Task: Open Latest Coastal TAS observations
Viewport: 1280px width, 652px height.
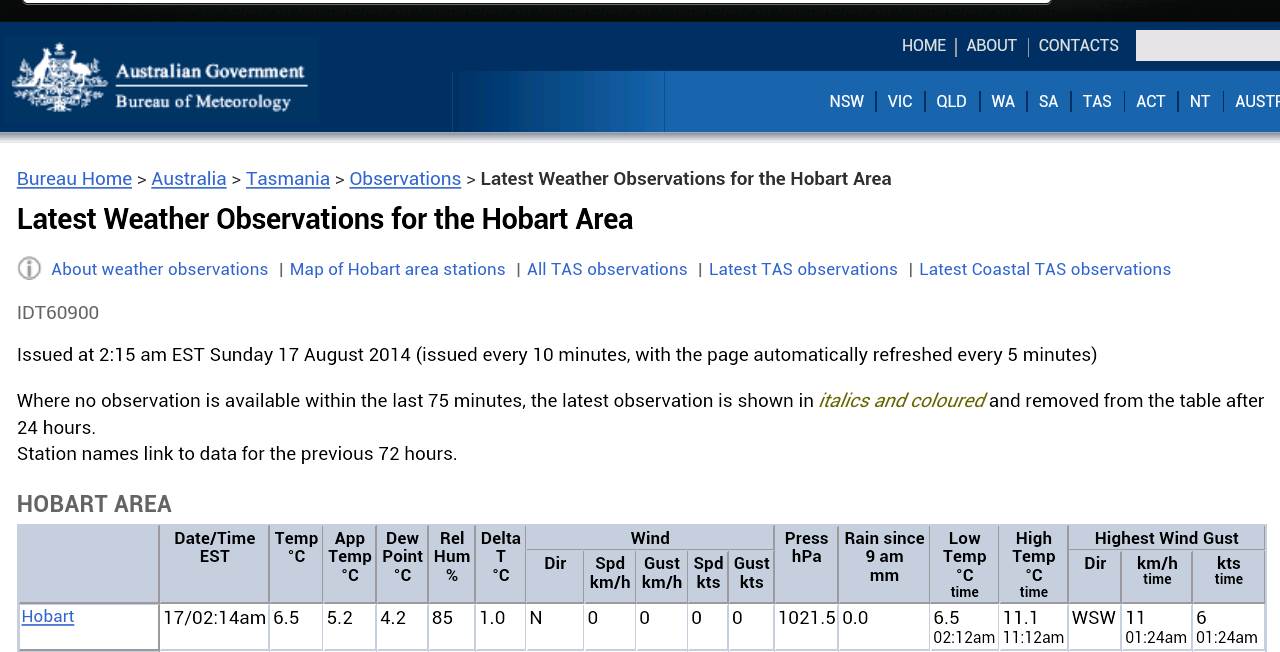Action: pos(1044,270)
